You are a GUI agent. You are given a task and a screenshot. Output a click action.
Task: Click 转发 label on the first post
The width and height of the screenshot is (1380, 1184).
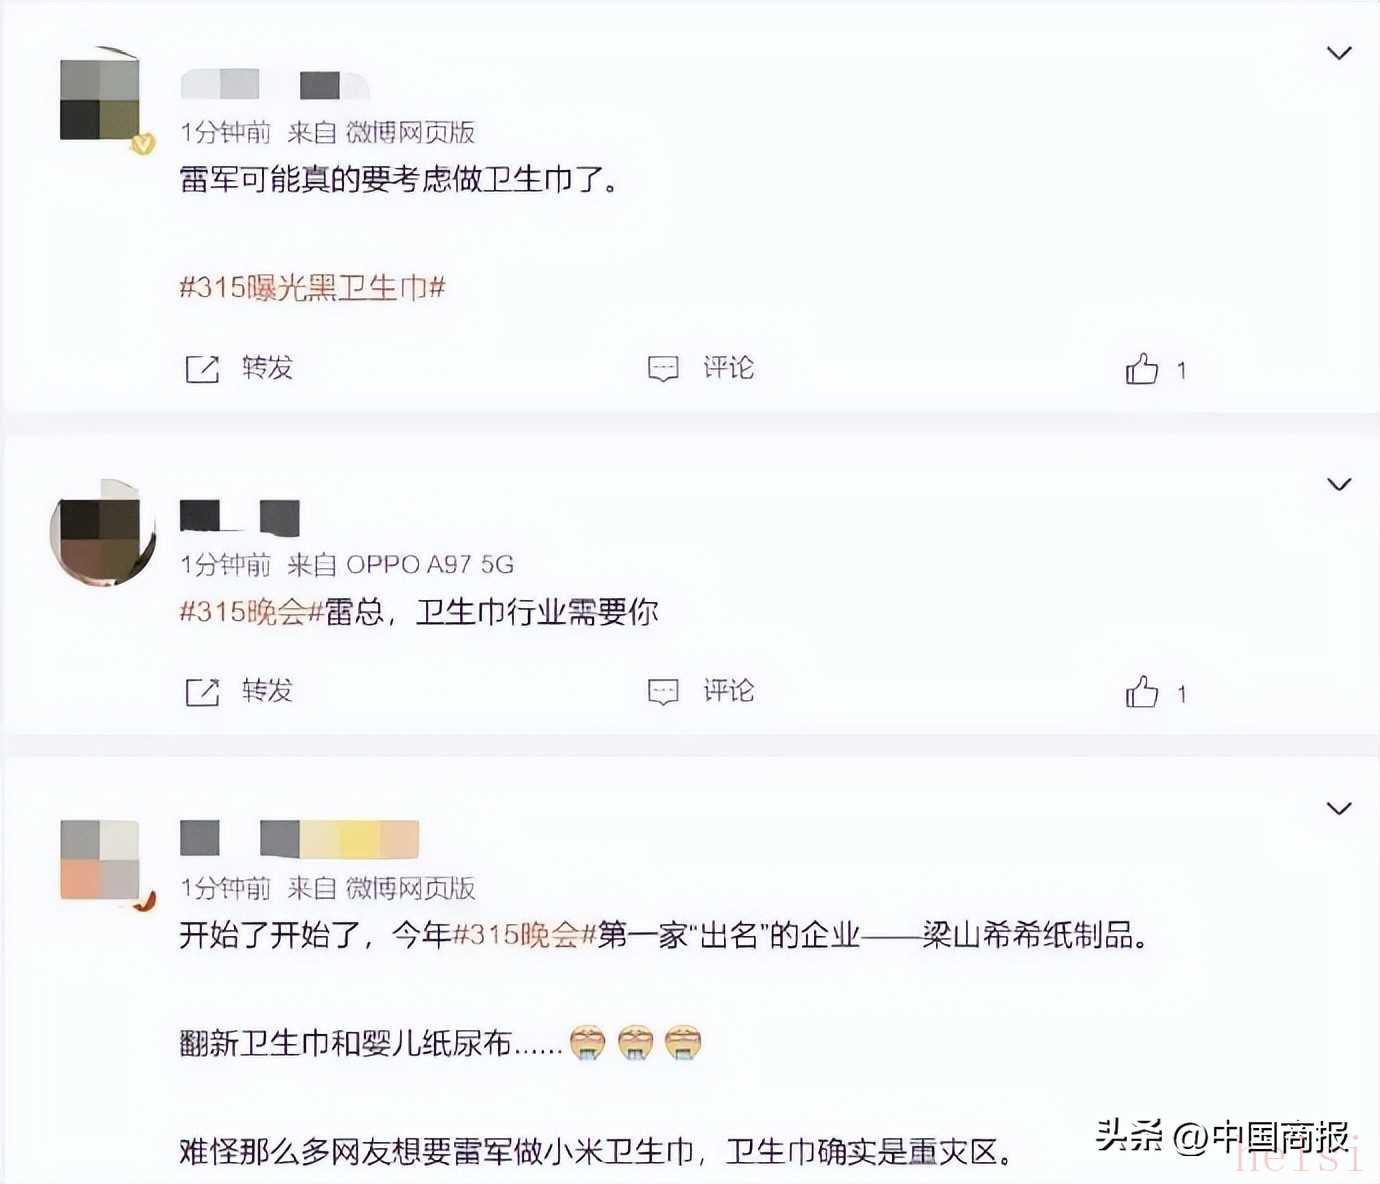pyautogui.click(x=267, y=368)
